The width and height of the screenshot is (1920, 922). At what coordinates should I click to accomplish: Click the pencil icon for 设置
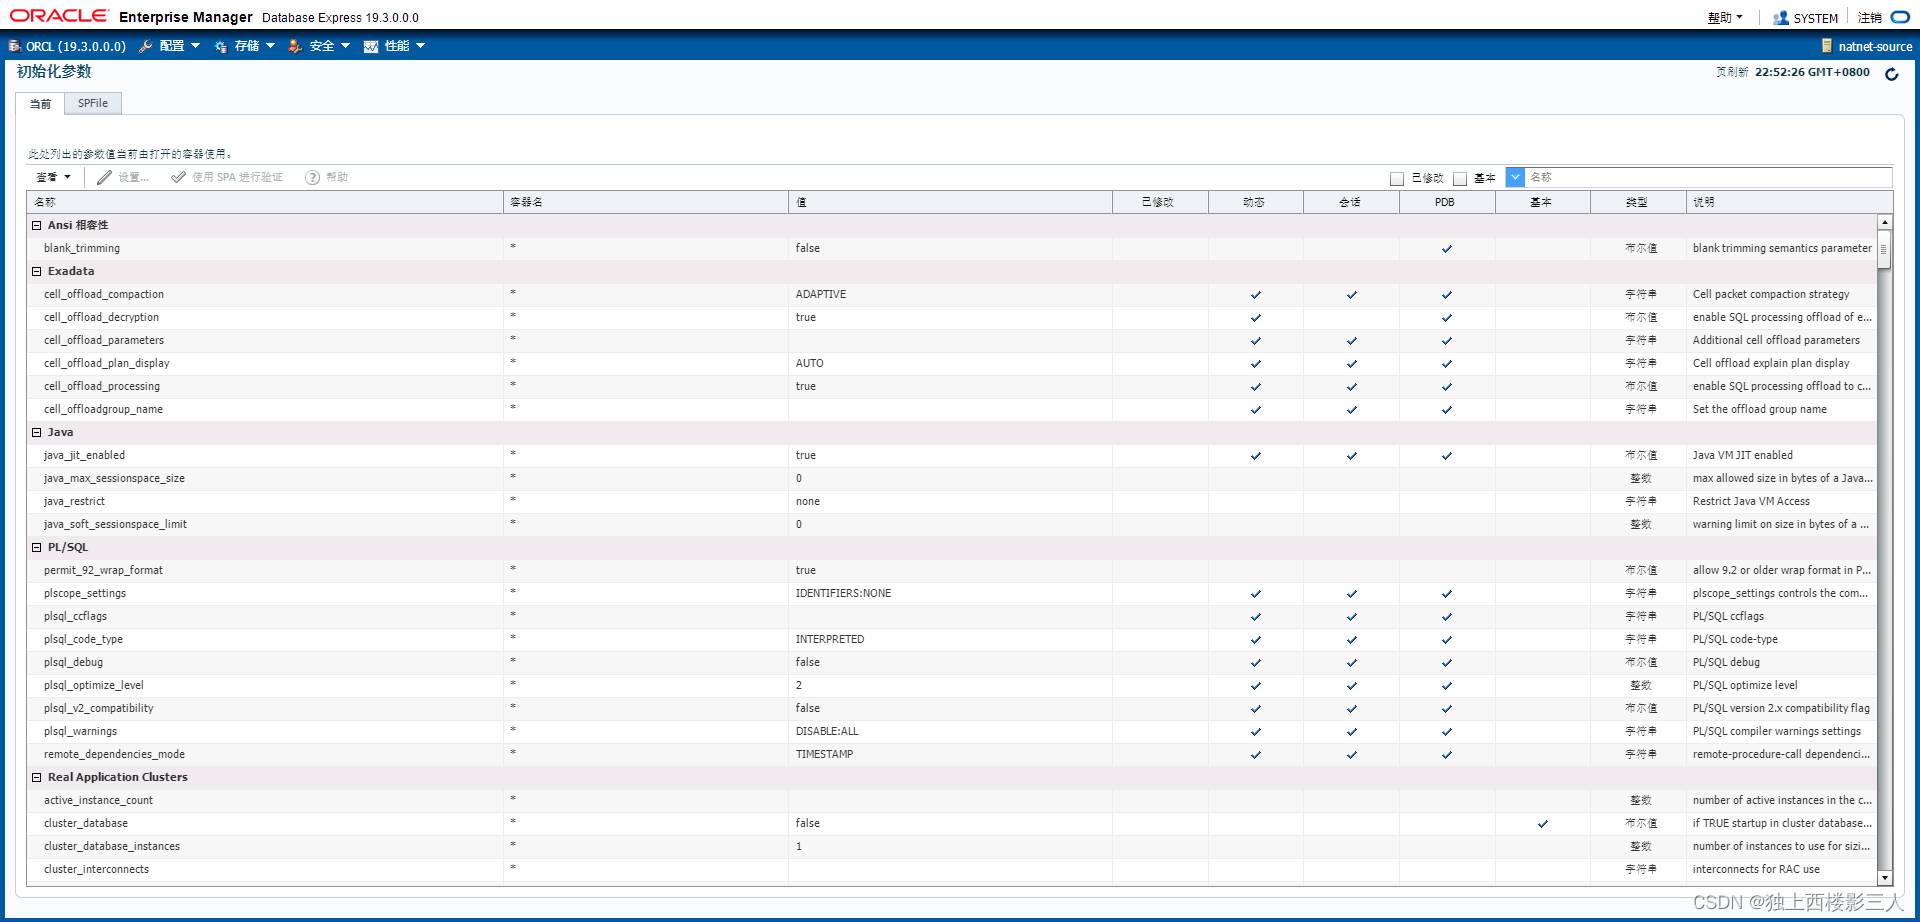click(104, 177)
